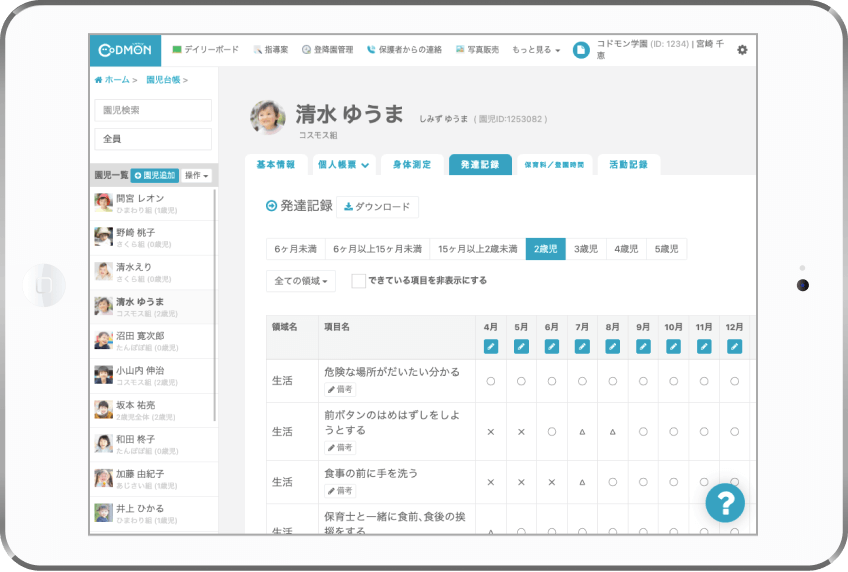Screen dimensions: 848x572
Task: Select the 6ヶ月未満 age filter
Action: [296, 249]
